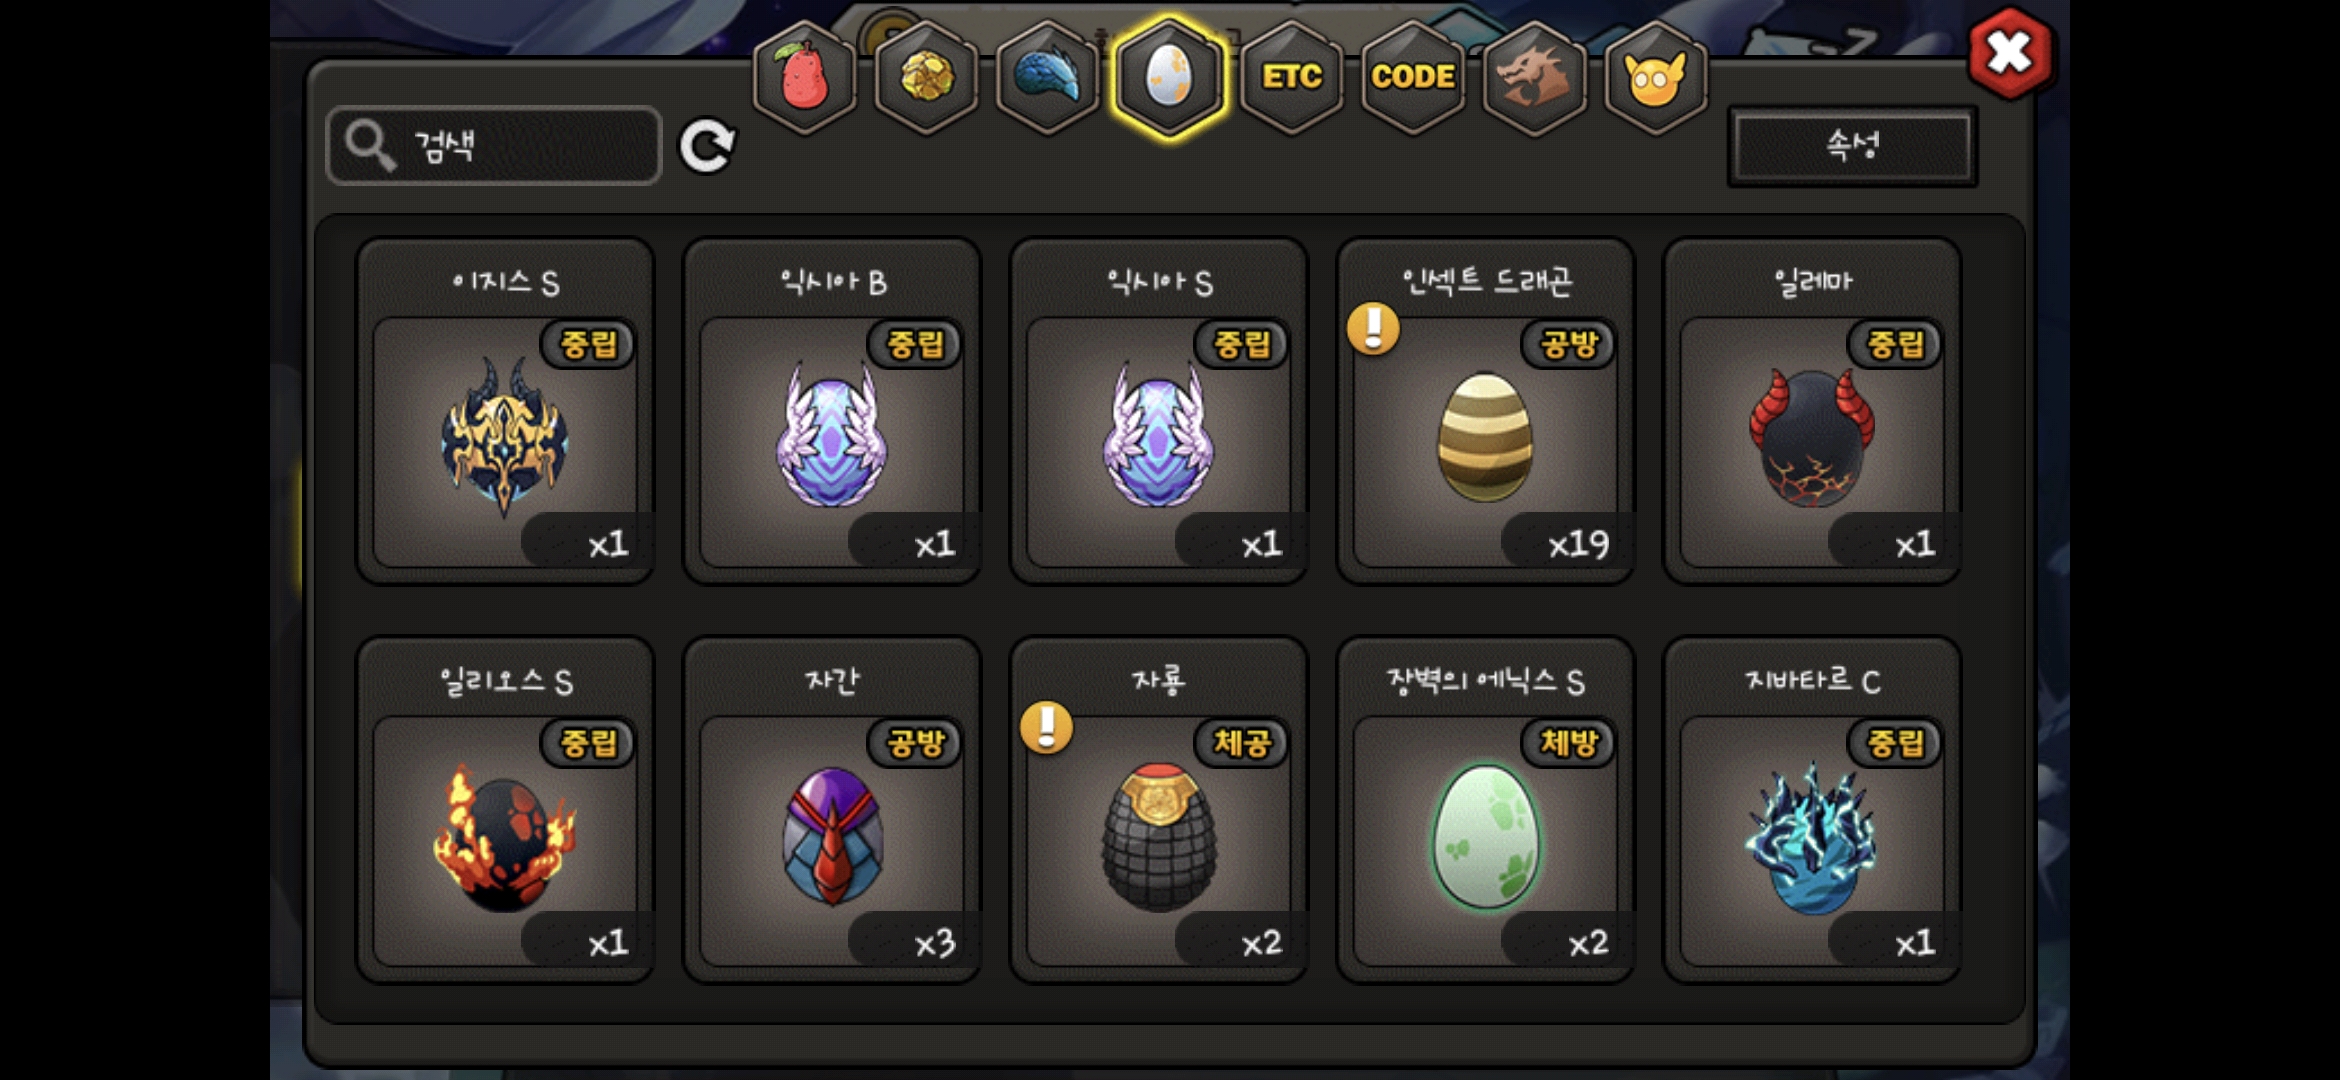
Task: Open the ETC items tab
Action: coord(1292,78)
